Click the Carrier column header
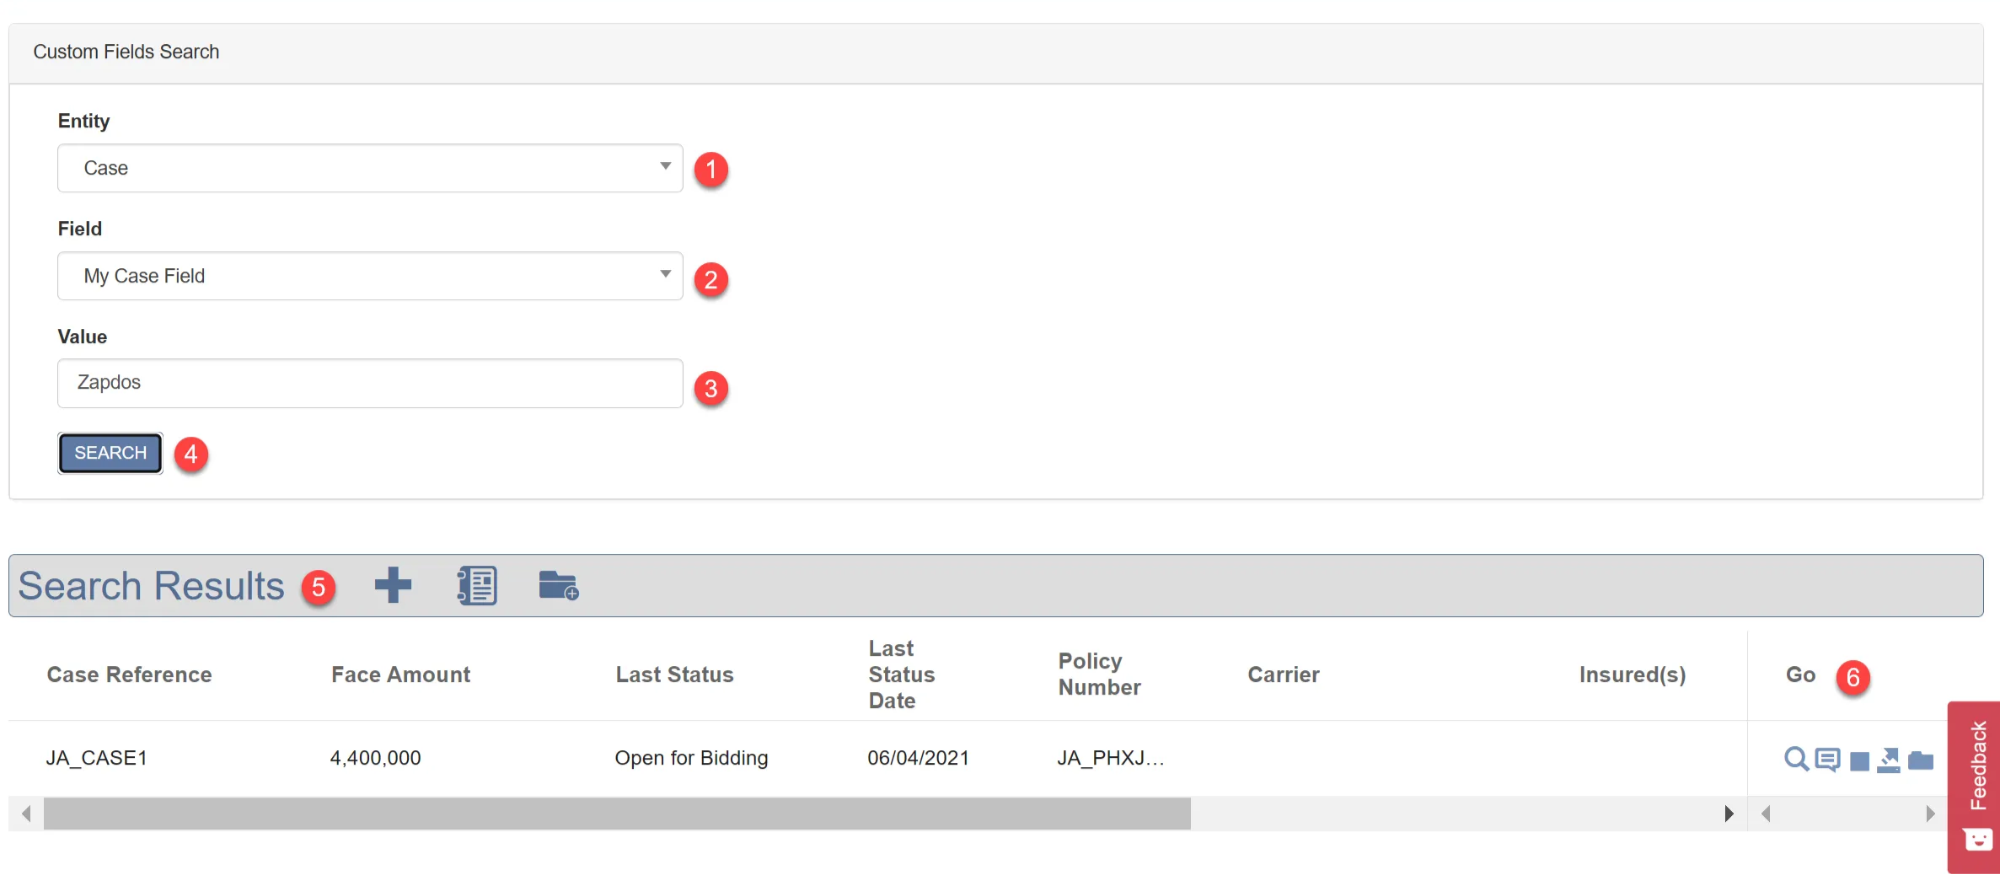 [1283, 675]
